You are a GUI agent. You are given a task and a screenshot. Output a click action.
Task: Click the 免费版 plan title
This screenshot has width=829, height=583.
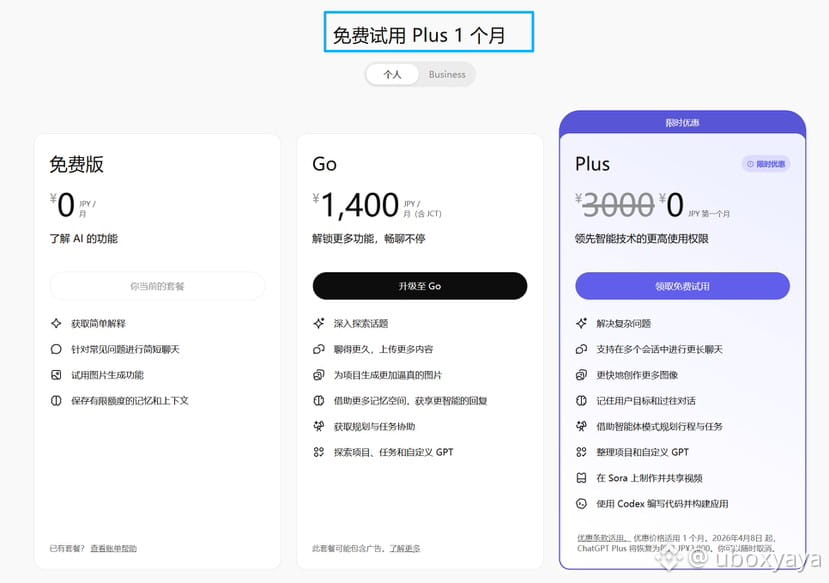click(77, 164)
